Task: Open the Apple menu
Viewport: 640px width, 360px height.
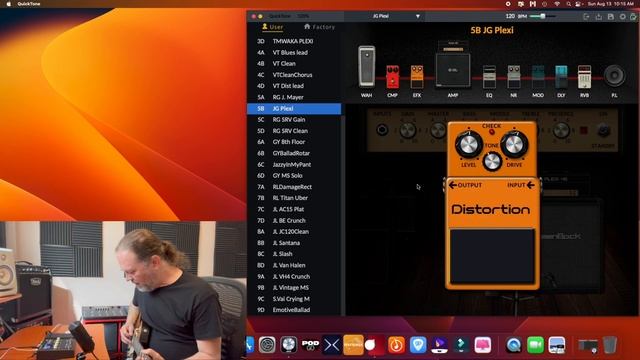Action: tap(9, 4)
